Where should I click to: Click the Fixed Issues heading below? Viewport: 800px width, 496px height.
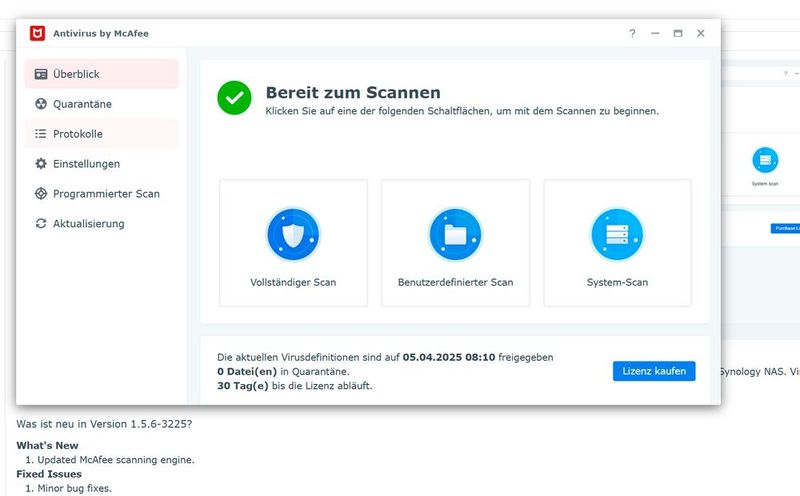point(49,474)
